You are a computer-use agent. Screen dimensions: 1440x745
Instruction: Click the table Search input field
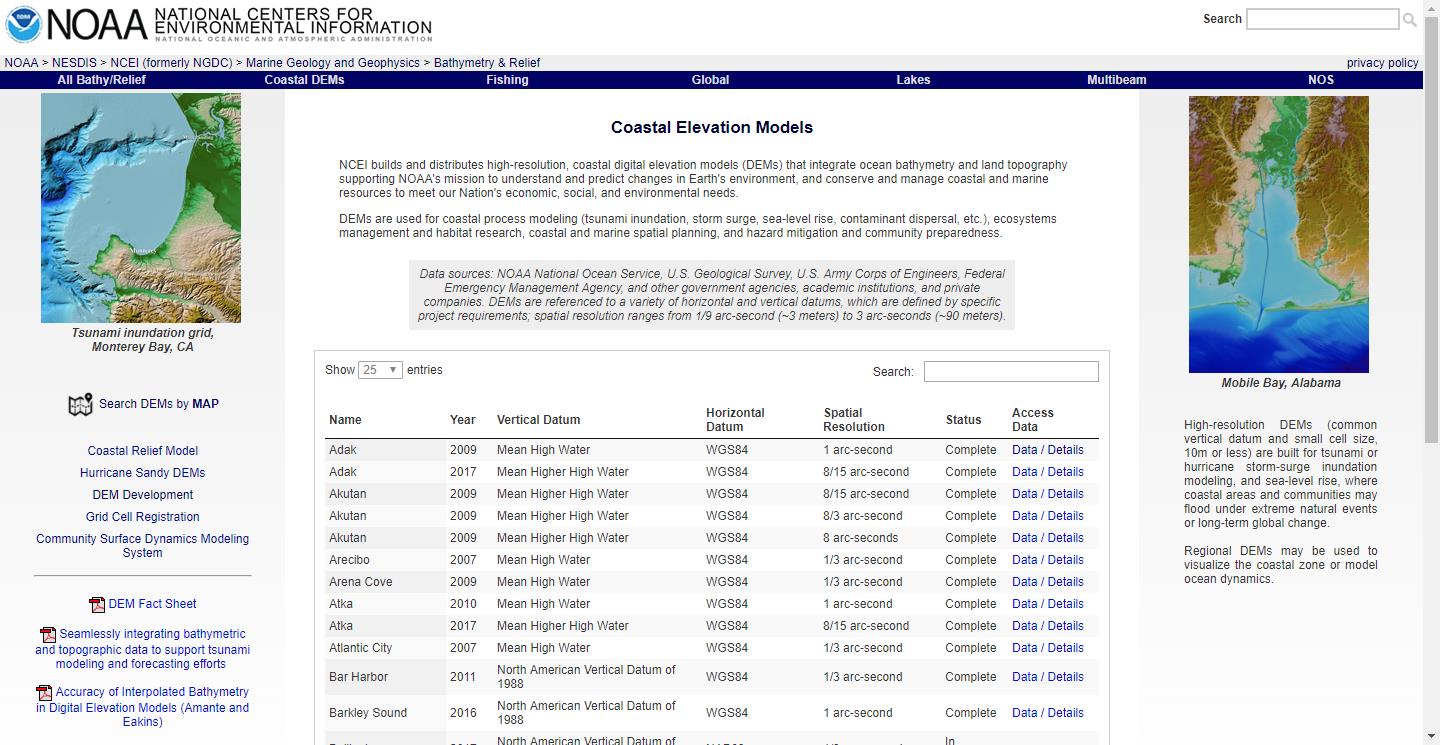pyautogui.click(x=1011, y=372)
